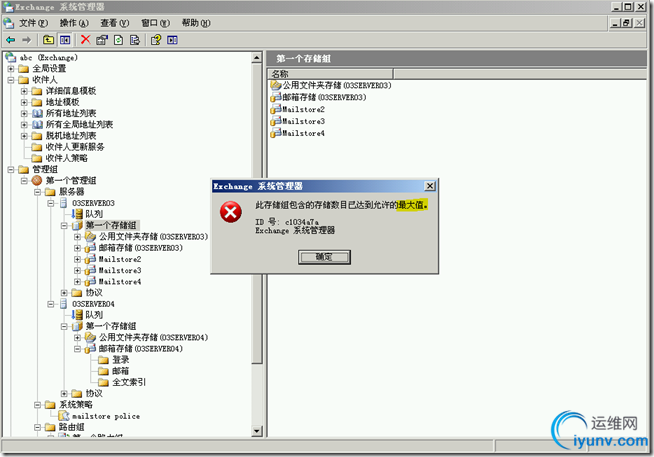Select 服务器 folder in the tree

pyautogui.click(x=72, y=192)
